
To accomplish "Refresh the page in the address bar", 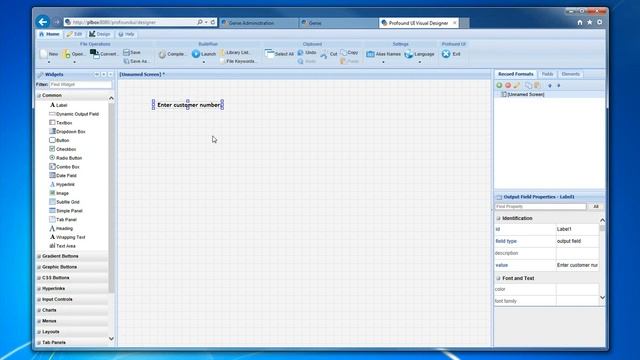I will tap(213, 22).
